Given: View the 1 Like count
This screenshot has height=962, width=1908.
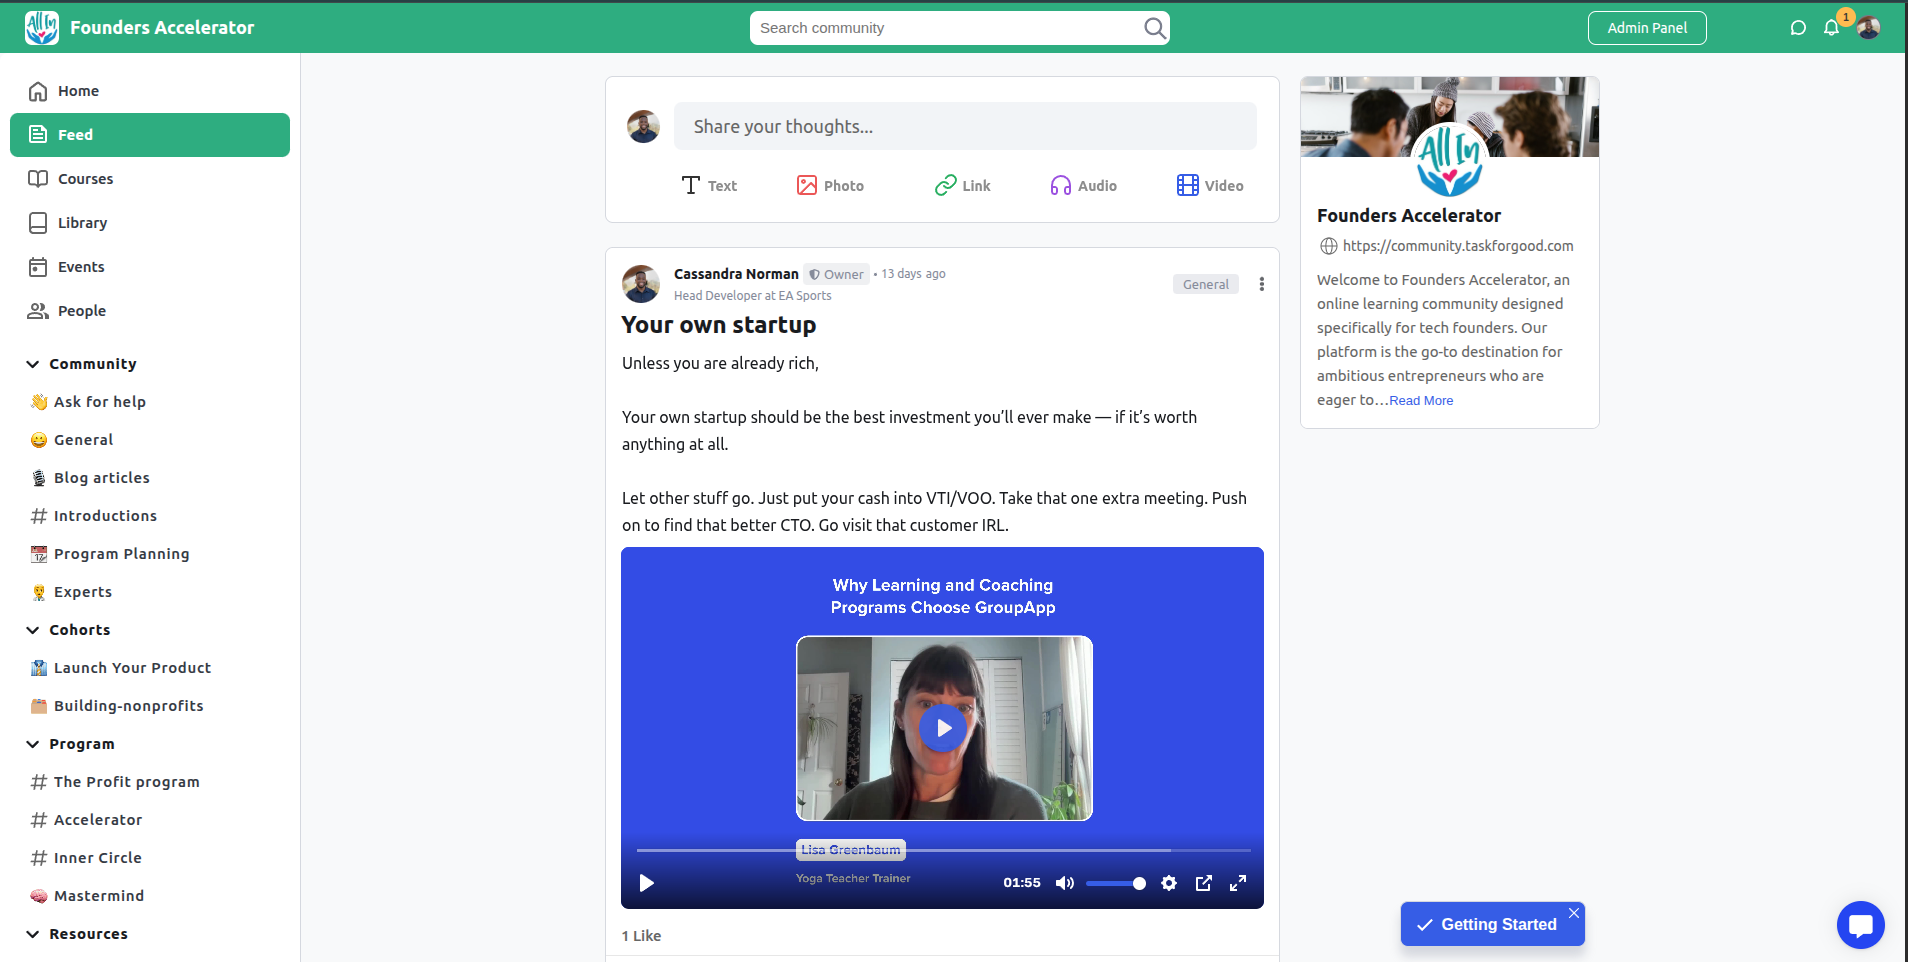Looking at the screenshot, I should tap(641, 936).
